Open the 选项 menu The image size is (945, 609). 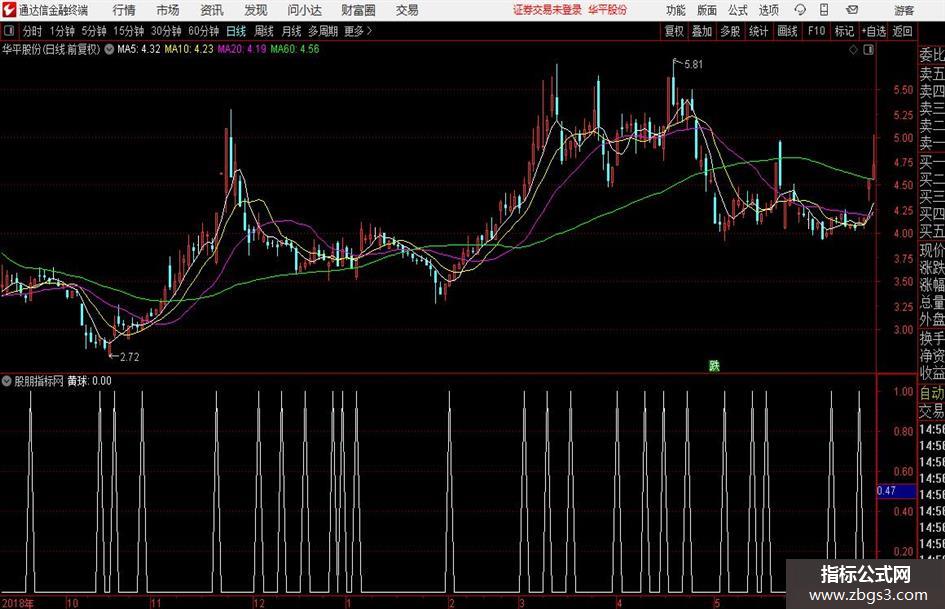pyautogui.click(x=768, y=10)
